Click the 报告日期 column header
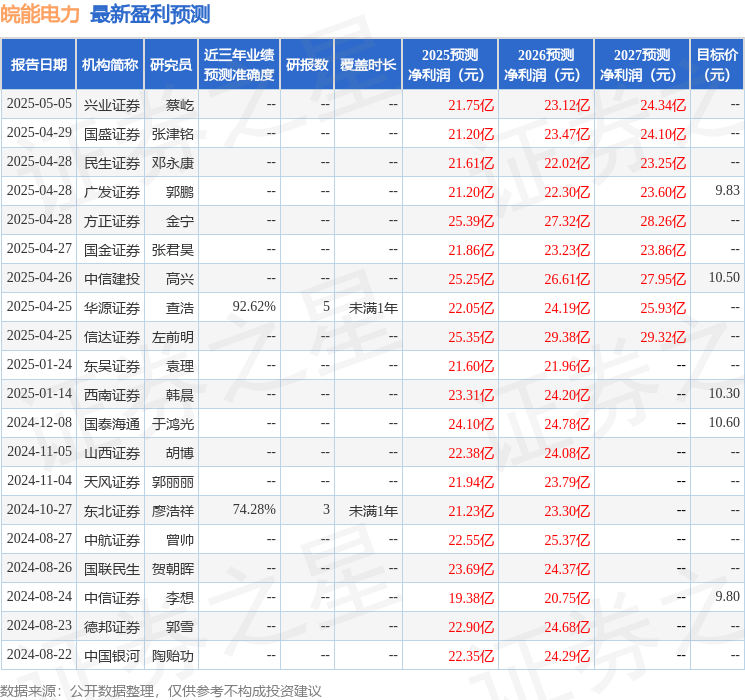 [x=38, y=65]
